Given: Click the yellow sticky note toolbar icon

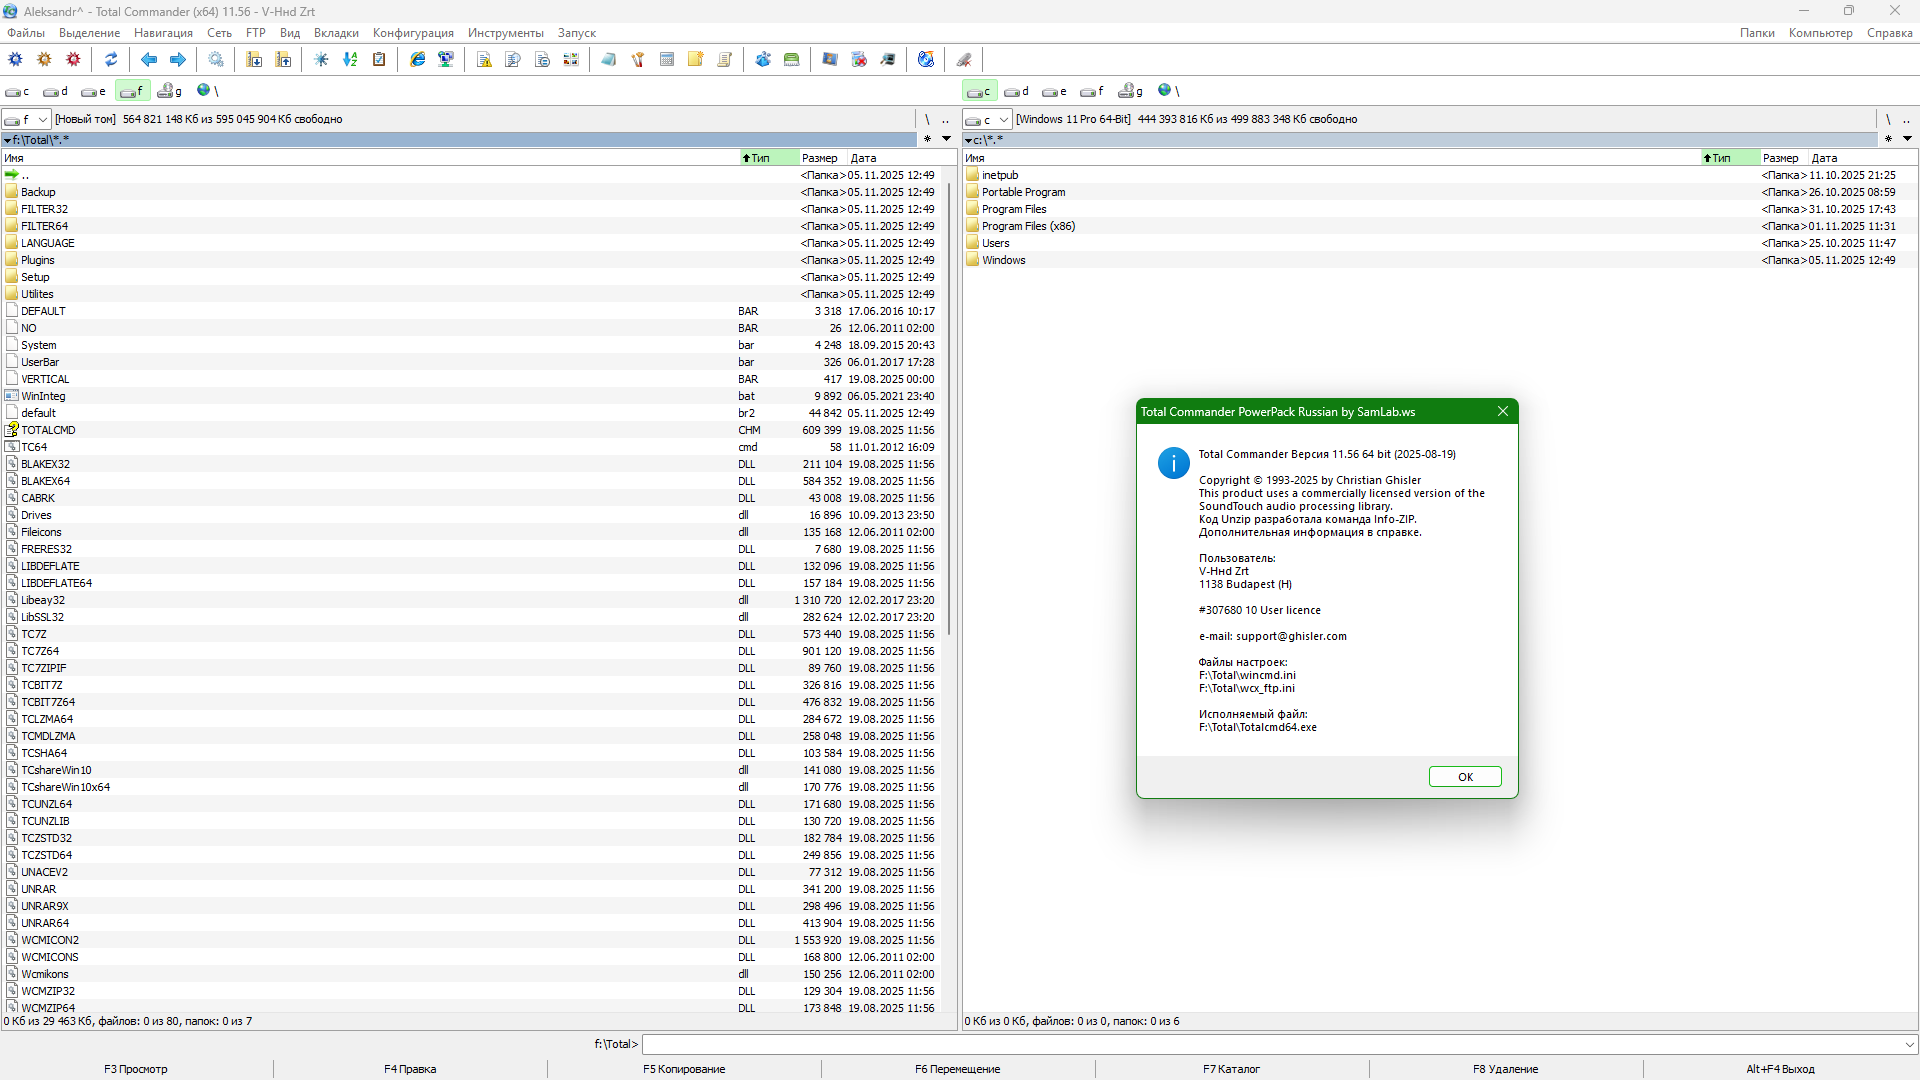Looking at the screenshot, I should (x=696, y=60).
